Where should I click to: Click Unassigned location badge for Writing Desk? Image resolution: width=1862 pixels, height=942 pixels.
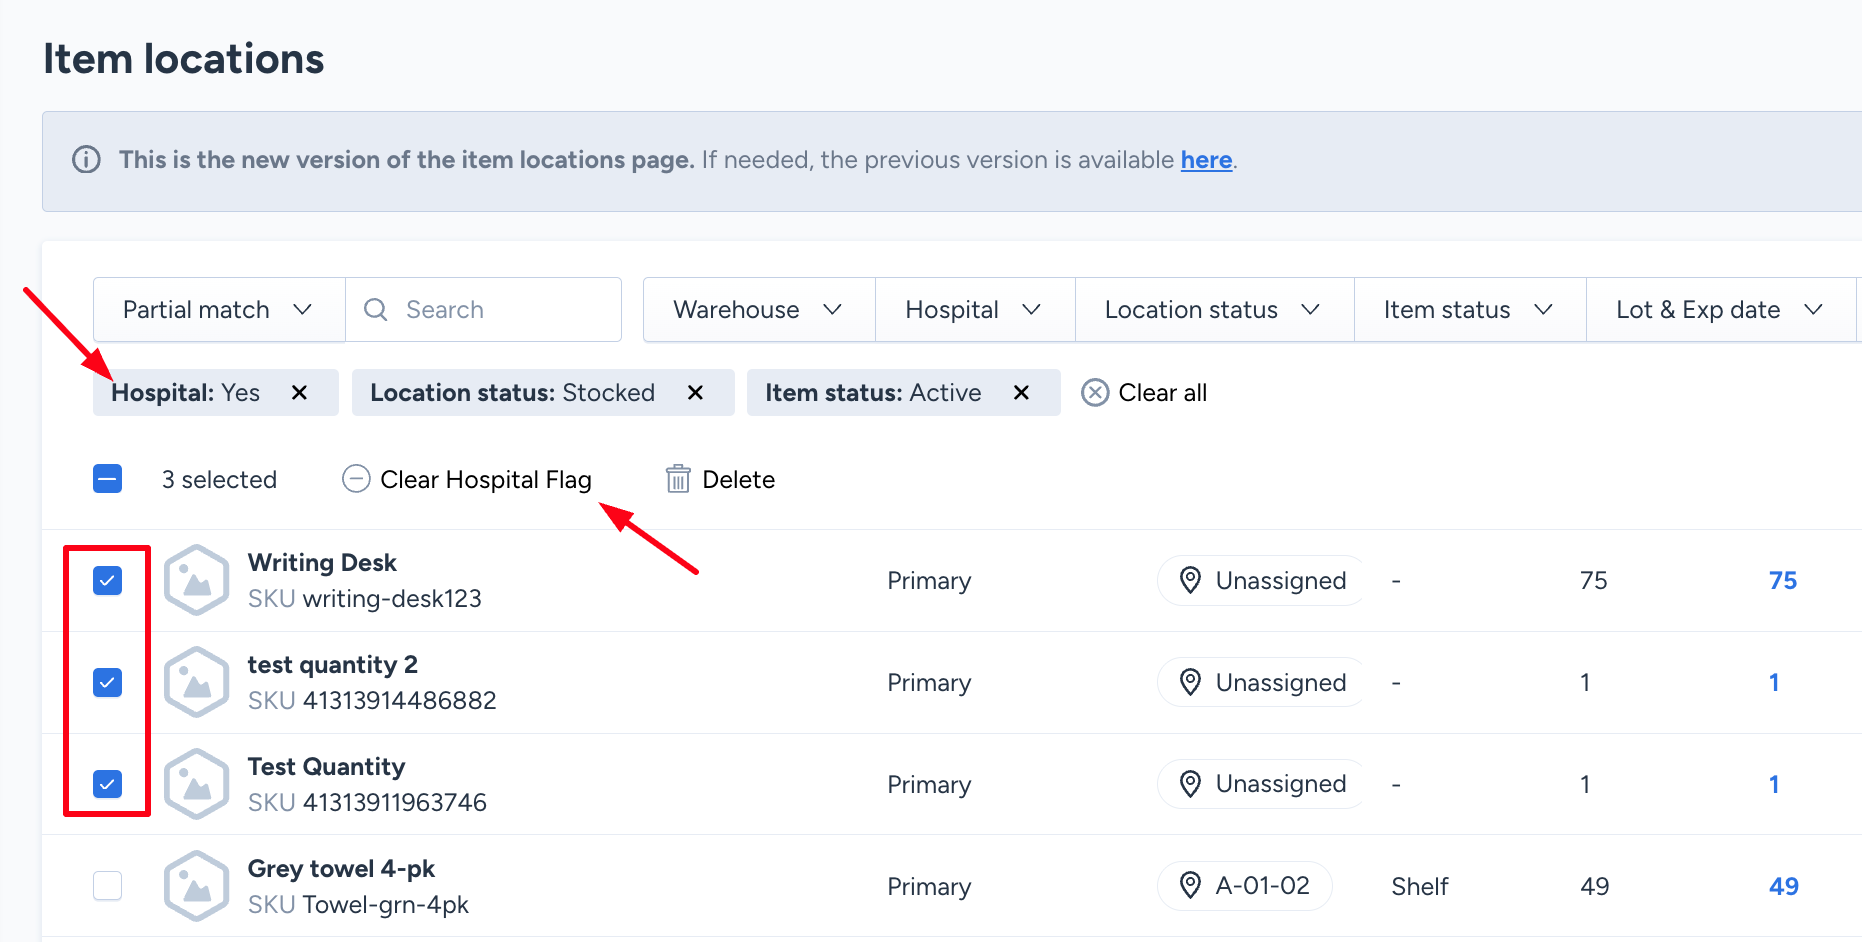(x=1262, y=581)
